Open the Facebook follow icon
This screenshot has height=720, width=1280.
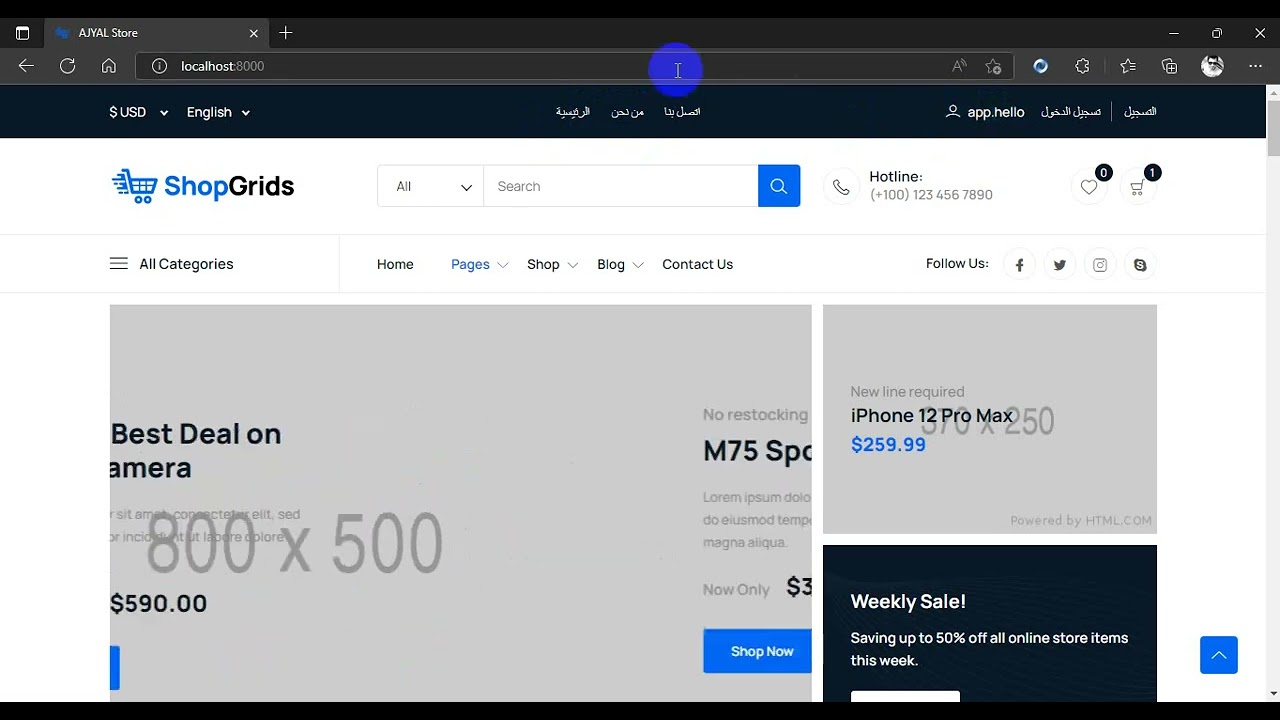point(1019,265)
